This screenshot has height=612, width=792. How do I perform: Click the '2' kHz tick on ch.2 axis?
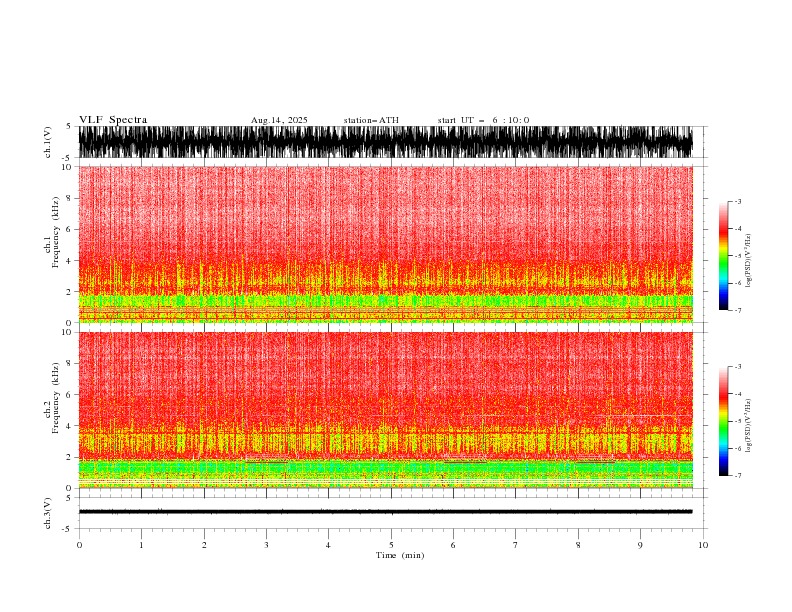coord(69,457)
